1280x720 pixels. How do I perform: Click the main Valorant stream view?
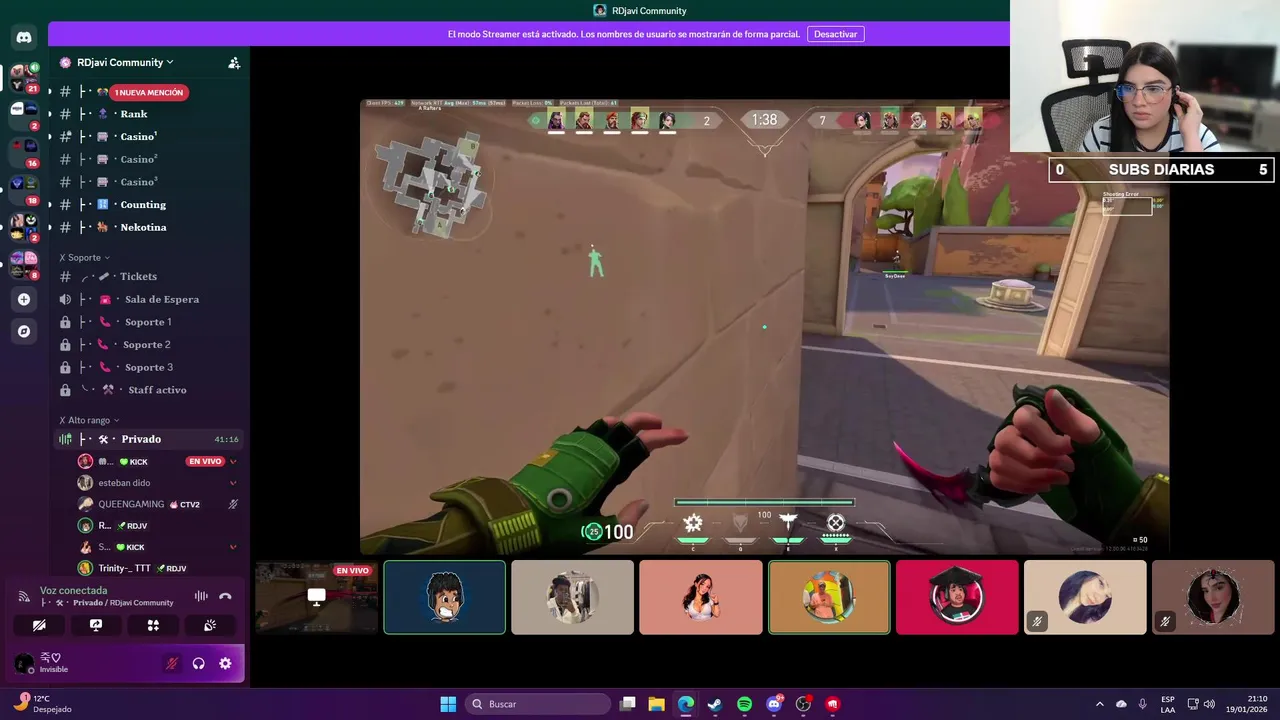[764, 326]
